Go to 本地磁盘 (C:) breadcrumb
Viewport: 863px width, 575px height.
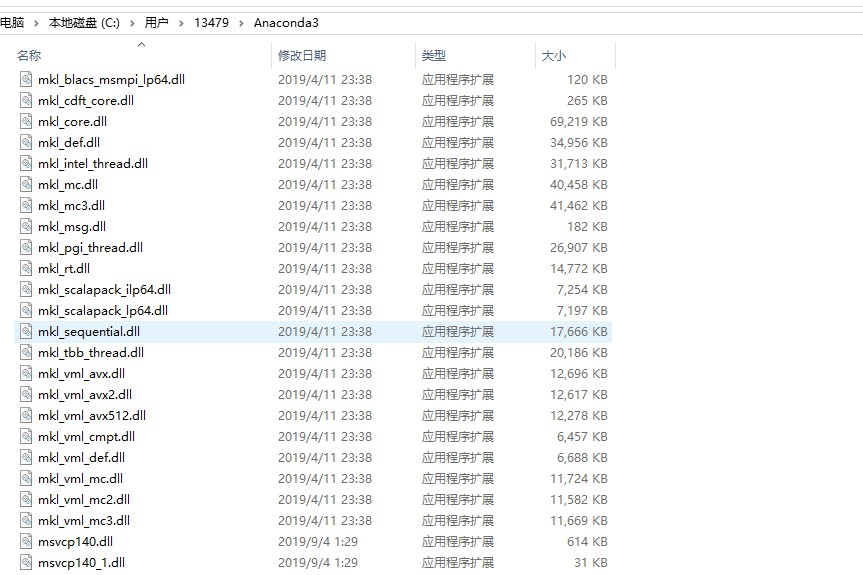pyautogui.click(x=84, y=23)
